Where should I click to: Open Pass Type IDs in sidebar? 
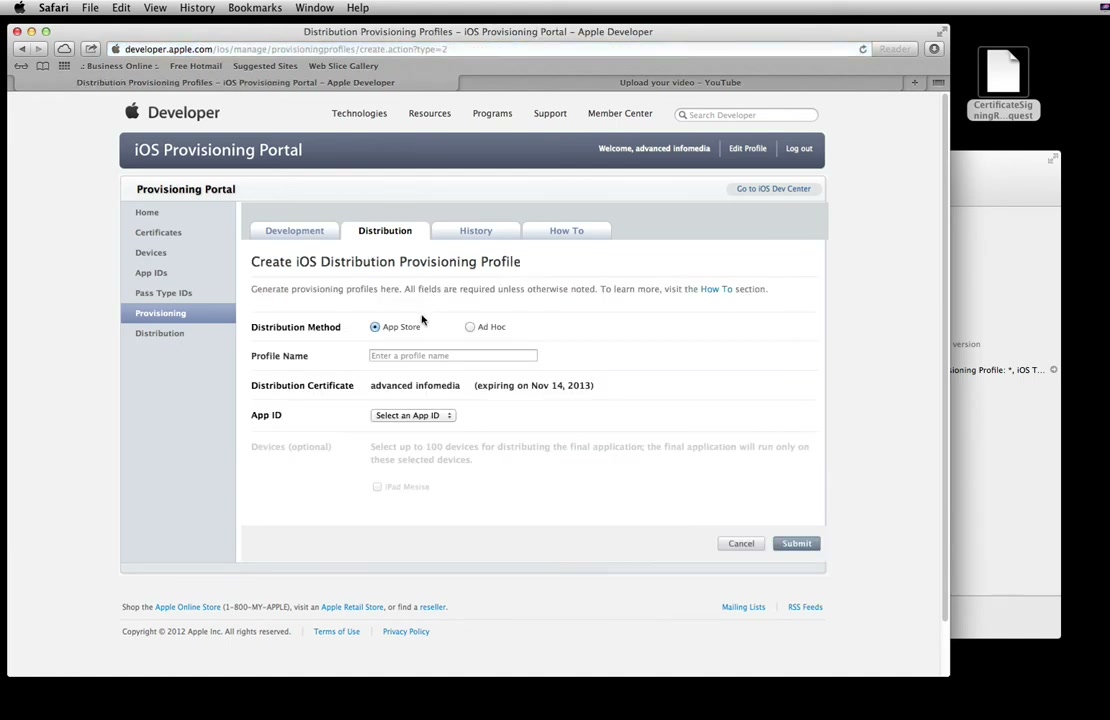164,293
